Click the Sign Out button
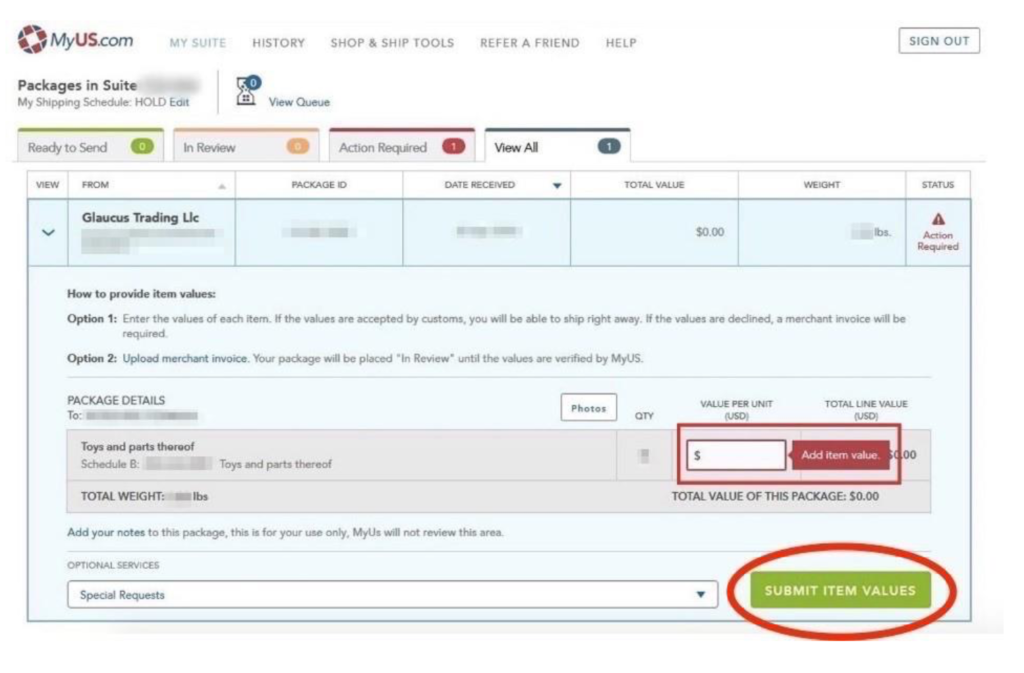 938,41
